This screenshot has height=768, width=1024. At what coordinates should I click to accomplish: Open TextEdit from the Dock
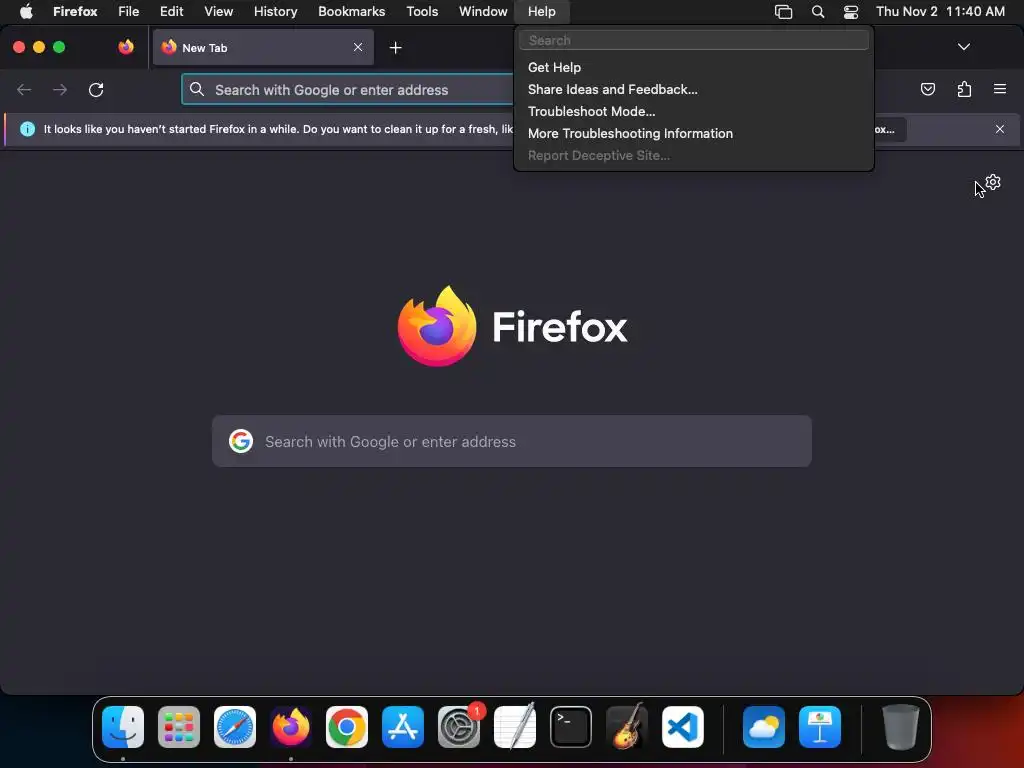(515, 727)
